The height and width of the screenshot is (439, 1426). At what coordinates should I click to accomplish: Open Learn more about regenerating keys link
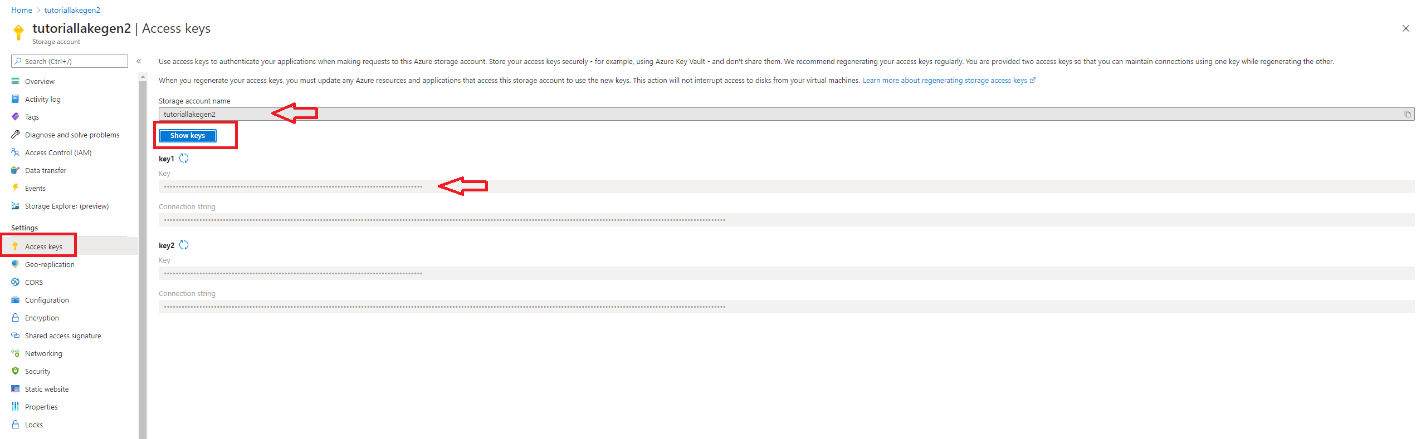pyautogui.click(x=949, y=79)
